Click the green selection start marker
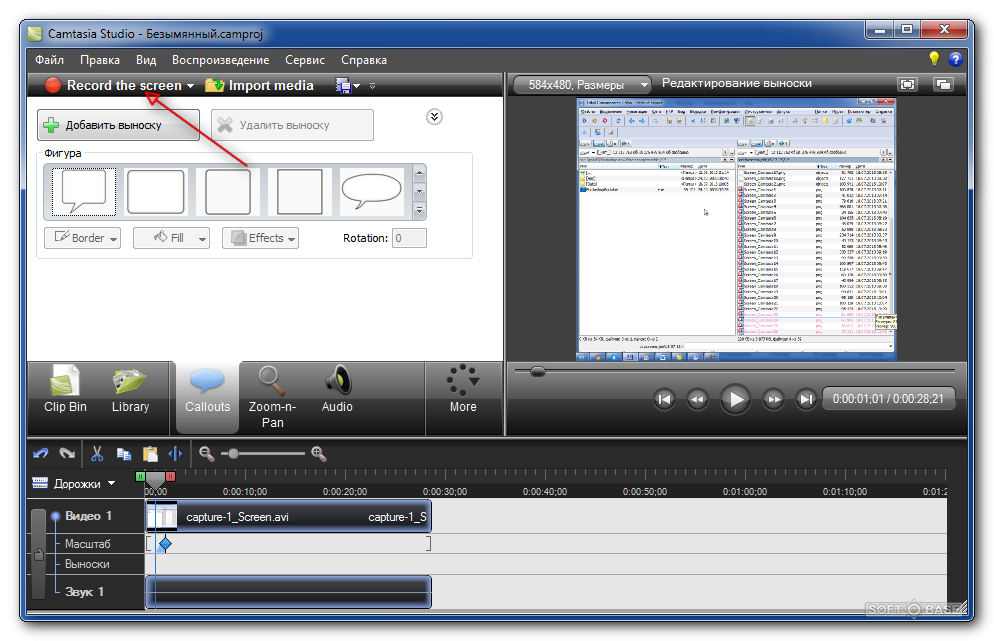 [140, 476]
